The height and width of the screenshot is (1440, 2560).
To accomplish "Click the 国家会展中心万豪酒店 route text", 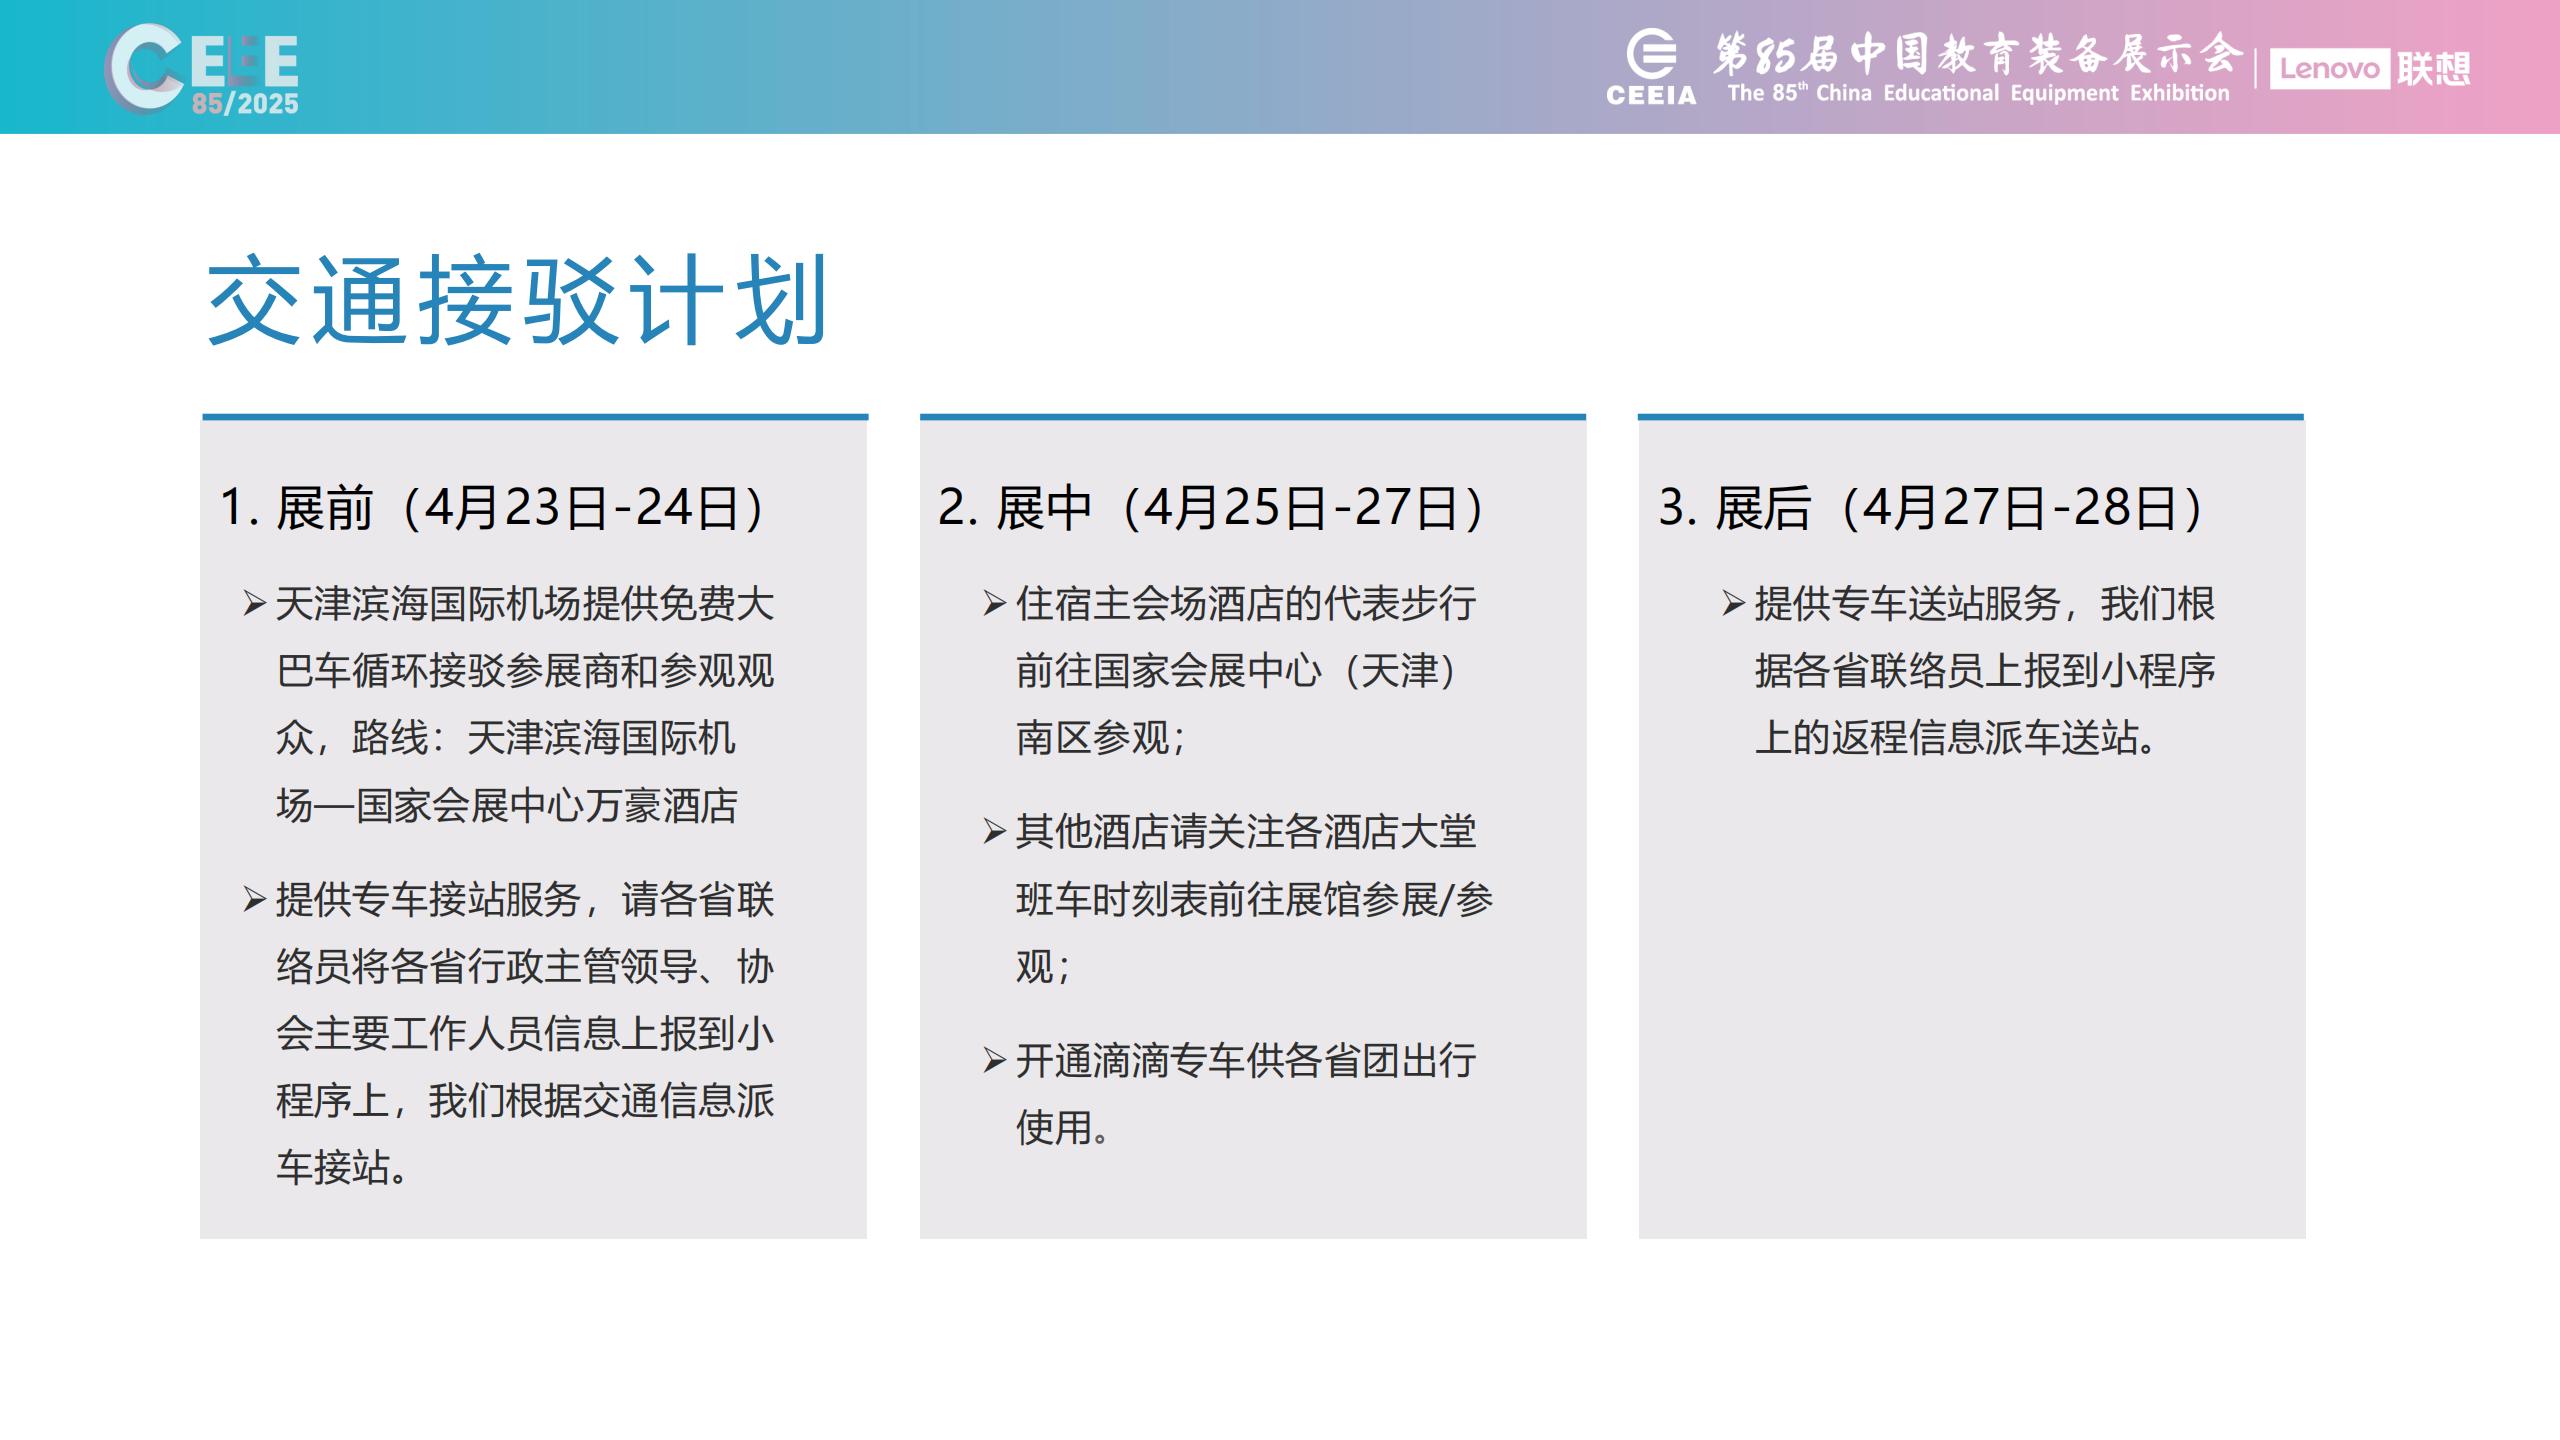I will click(x=546, y=805).
